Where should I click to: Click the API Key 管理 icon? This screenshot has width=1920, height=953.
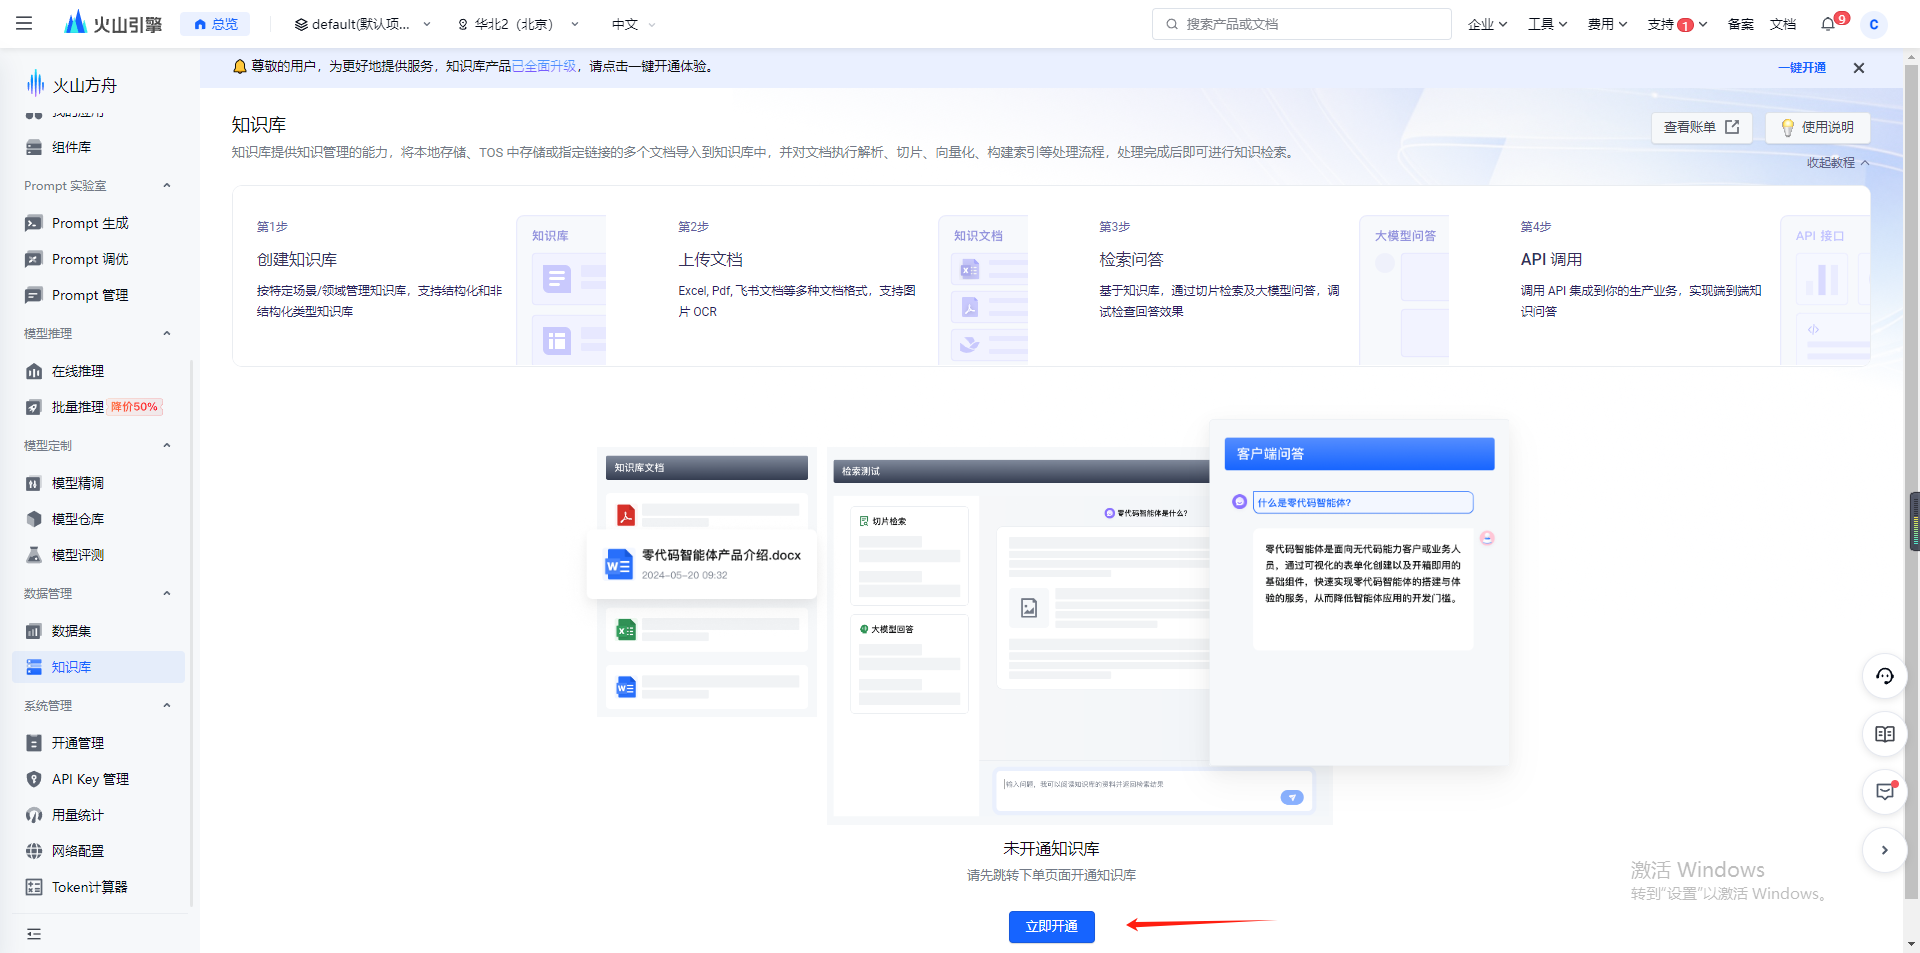[x=34, y=779]
